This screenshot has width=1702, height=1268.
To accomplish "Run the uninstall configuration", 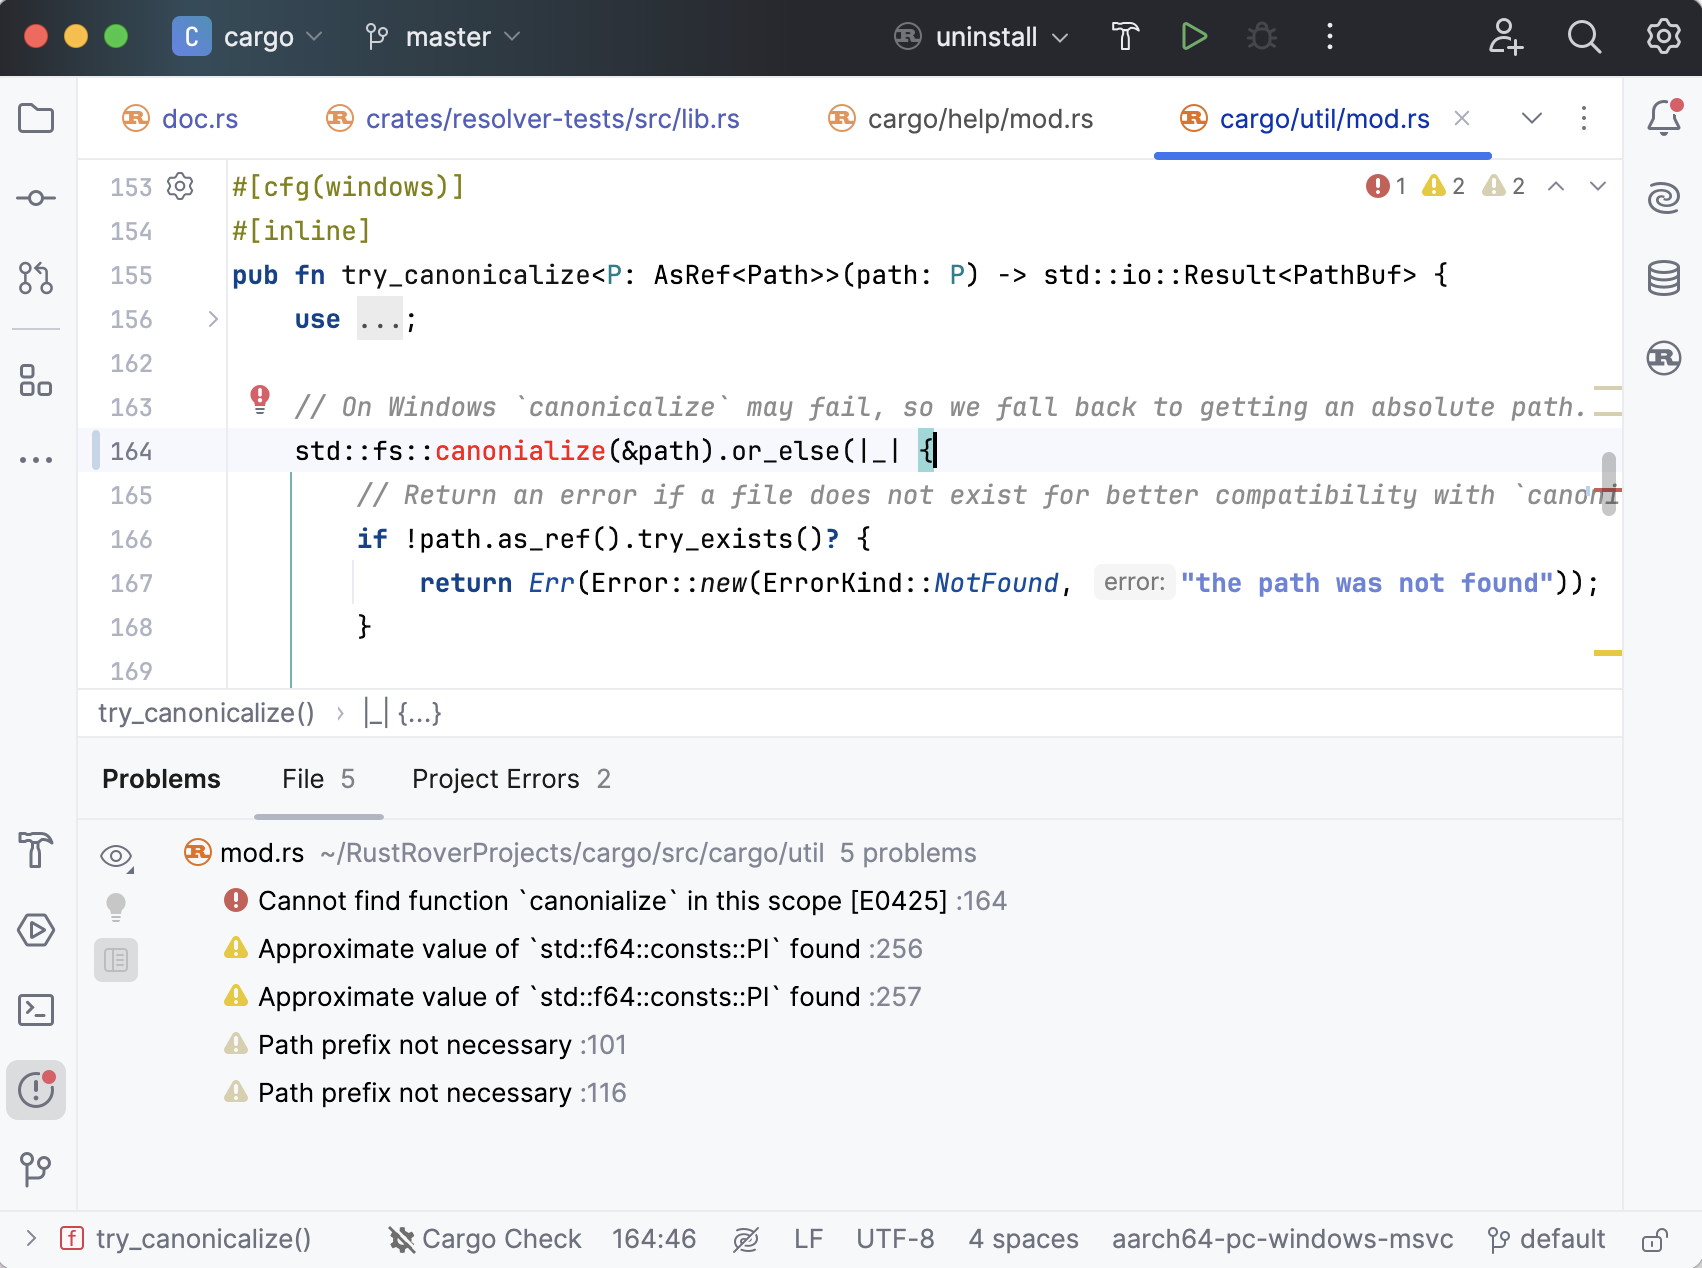I will click(1193, 37).
